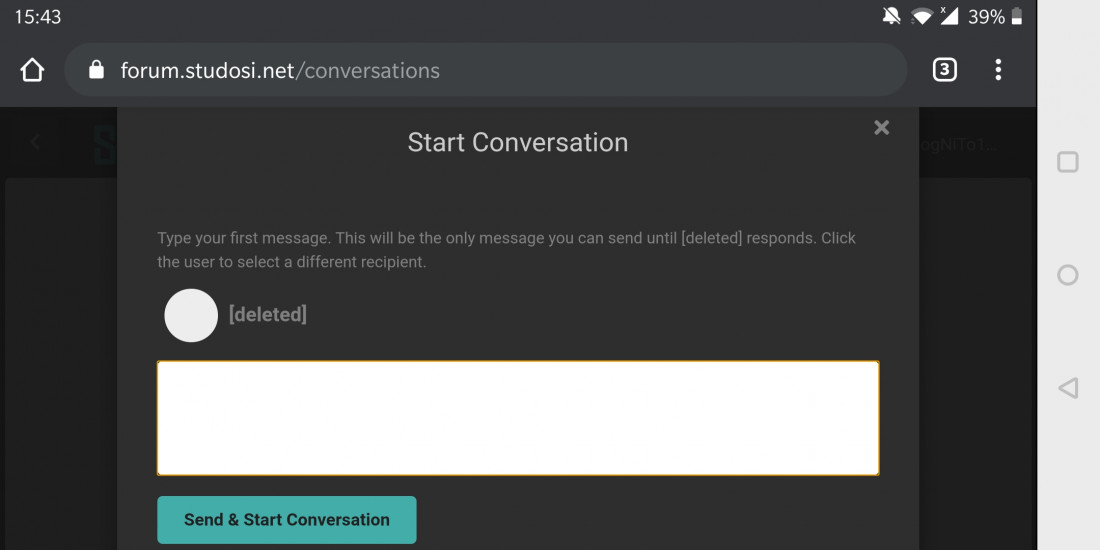
Task: Open Chrome's three-dot overflow menu
Action: click(998, 69)
